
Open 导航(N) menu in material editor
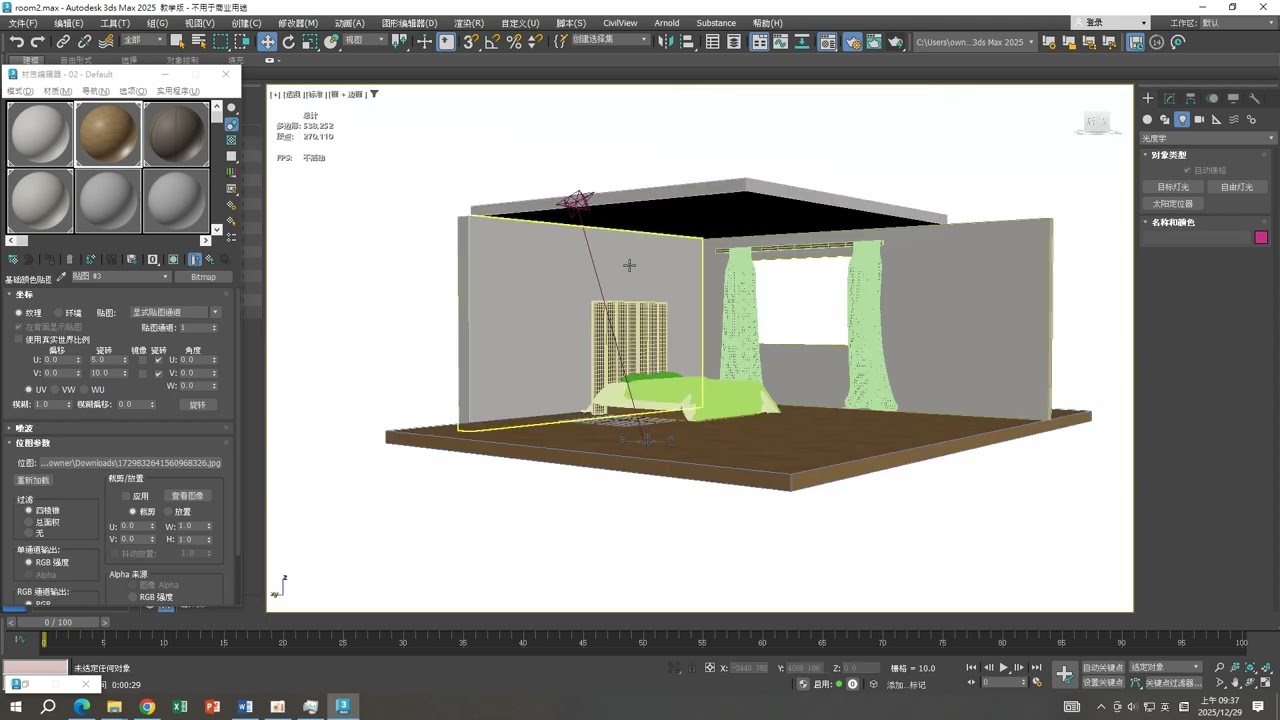coord(95,91)
